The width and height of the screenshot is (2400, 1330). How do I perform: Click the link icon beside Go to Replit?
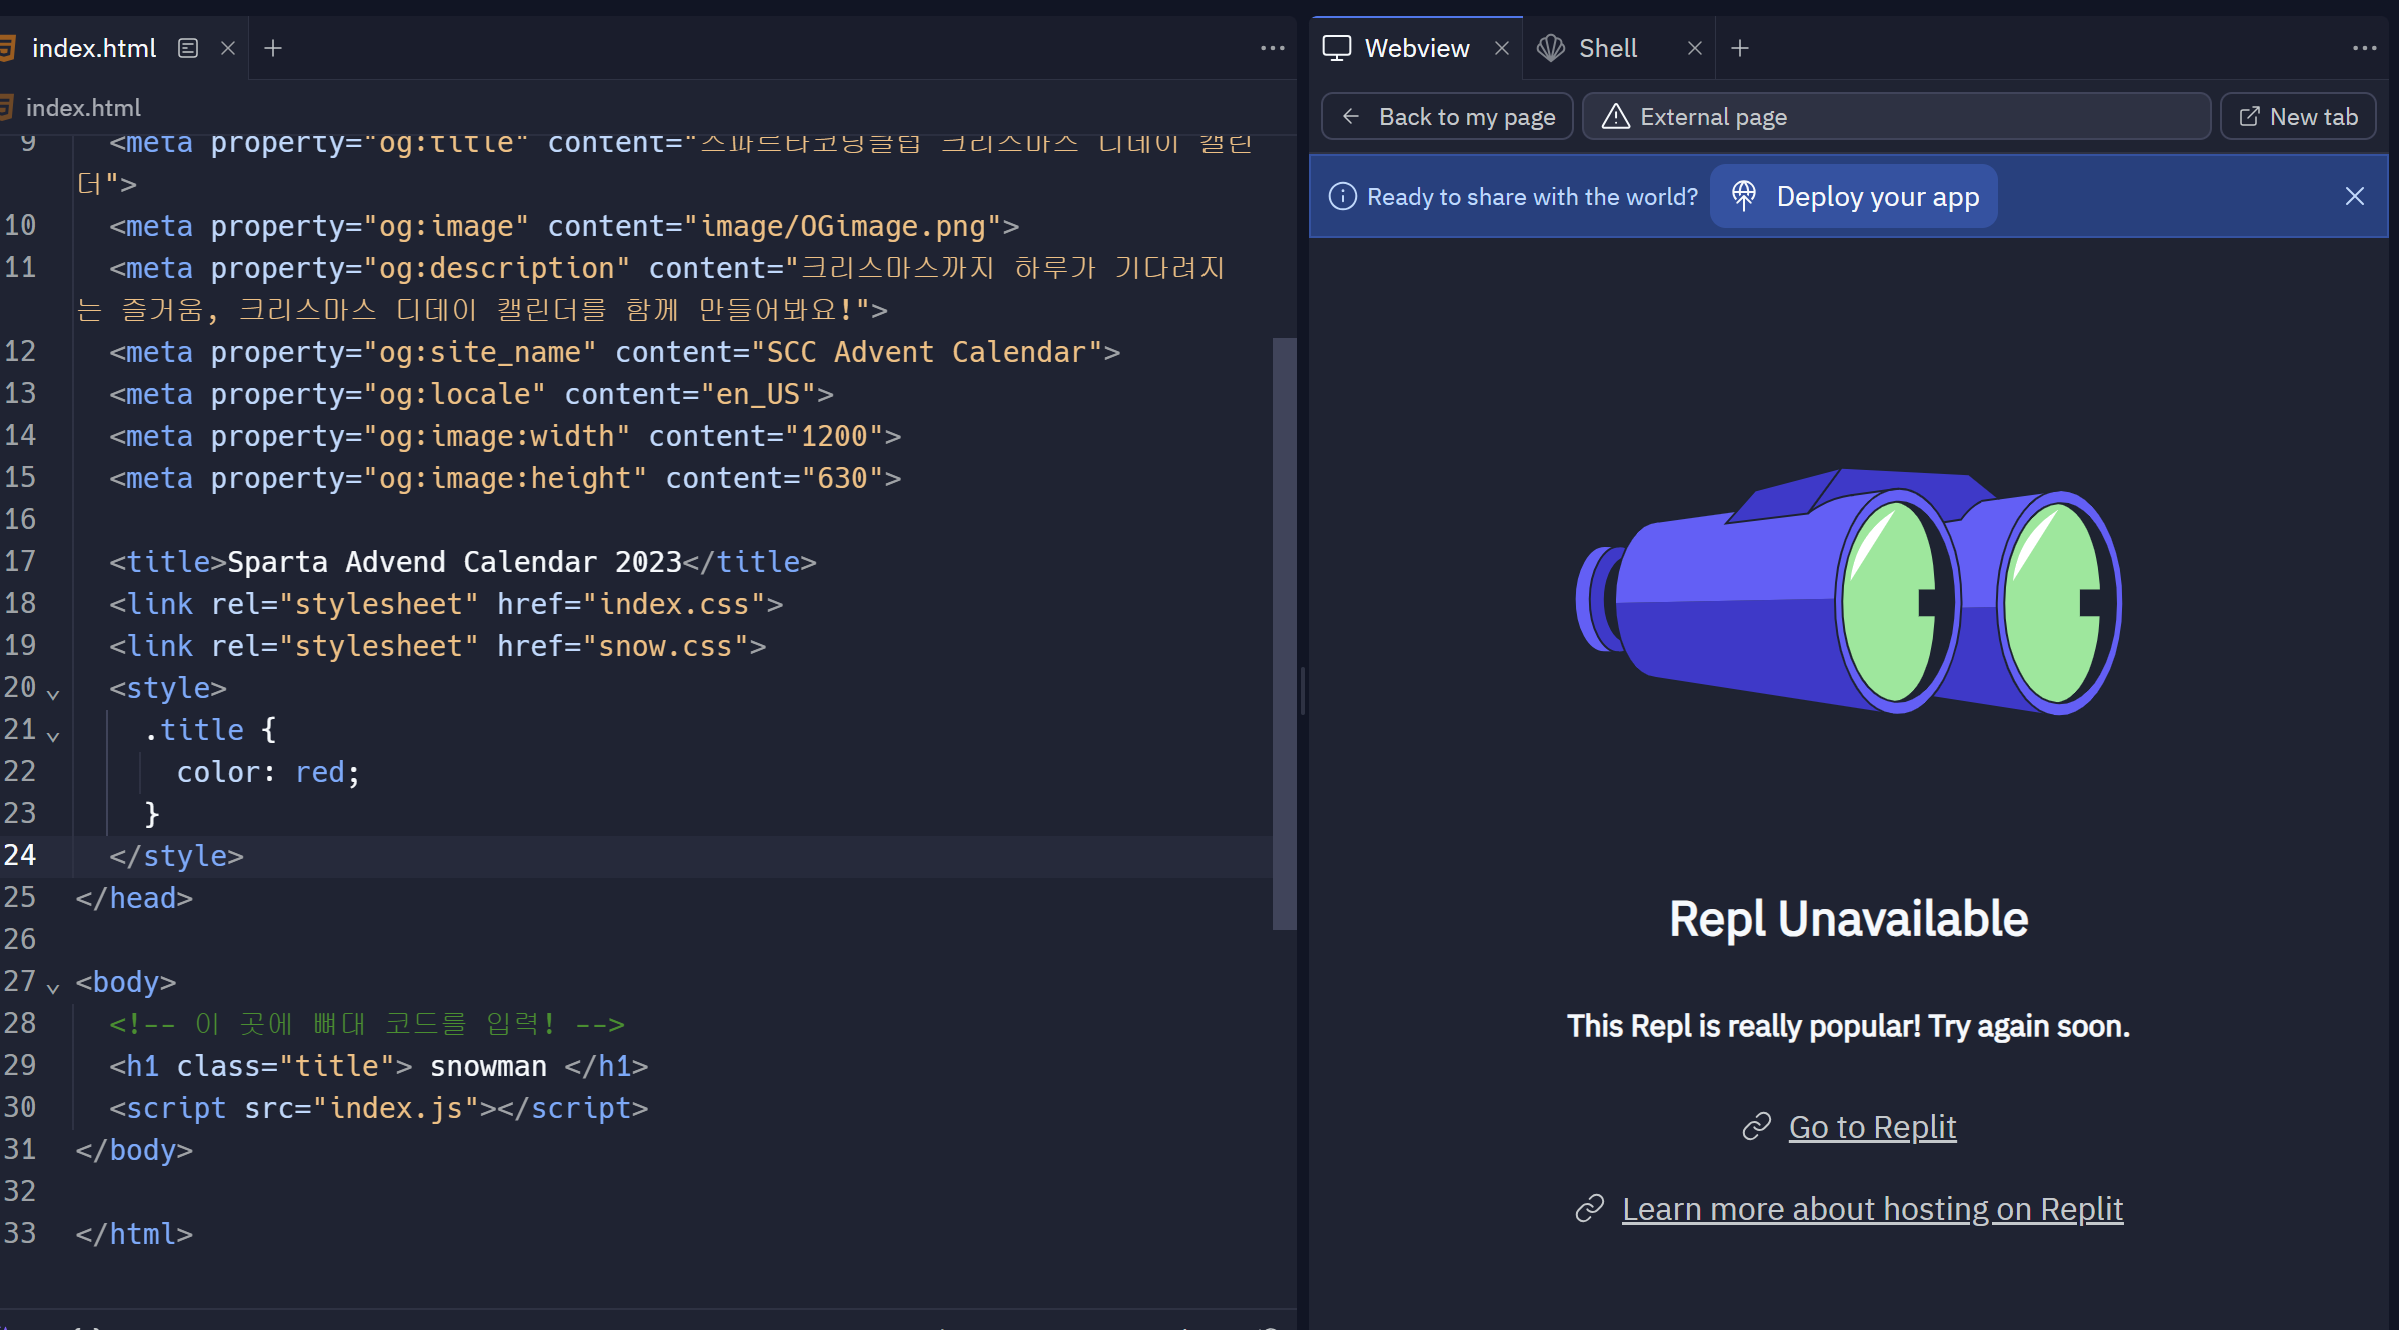click(1756, 1127)
